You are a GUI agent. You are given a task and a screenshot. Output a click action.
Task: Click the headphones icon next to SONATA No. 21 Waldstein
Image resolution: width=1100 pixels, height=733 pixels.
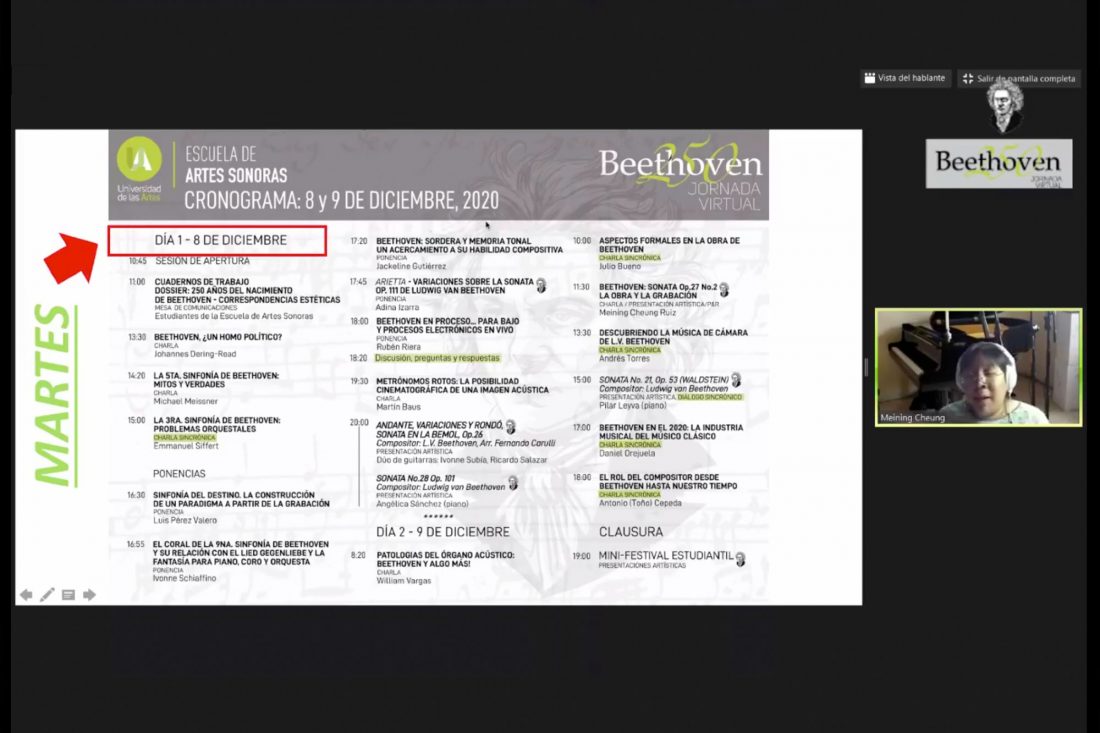pos(736,380)
